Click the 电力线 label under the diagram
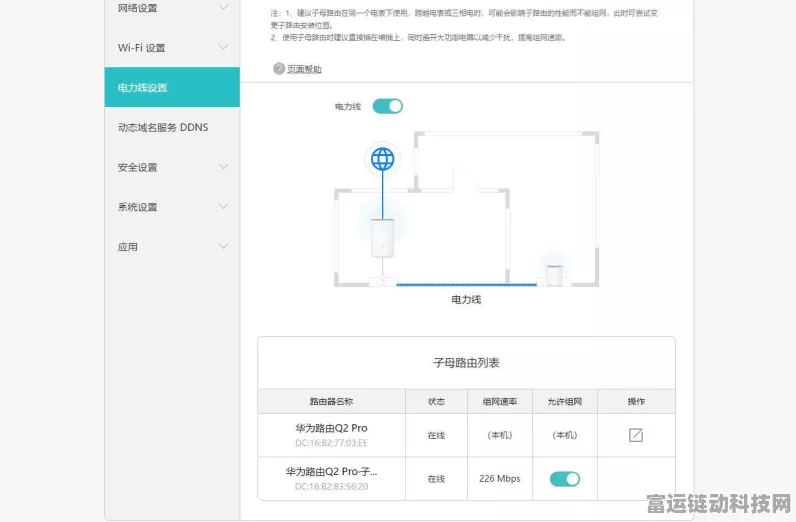The image size is (796, 522). click(x=466, y=300)
